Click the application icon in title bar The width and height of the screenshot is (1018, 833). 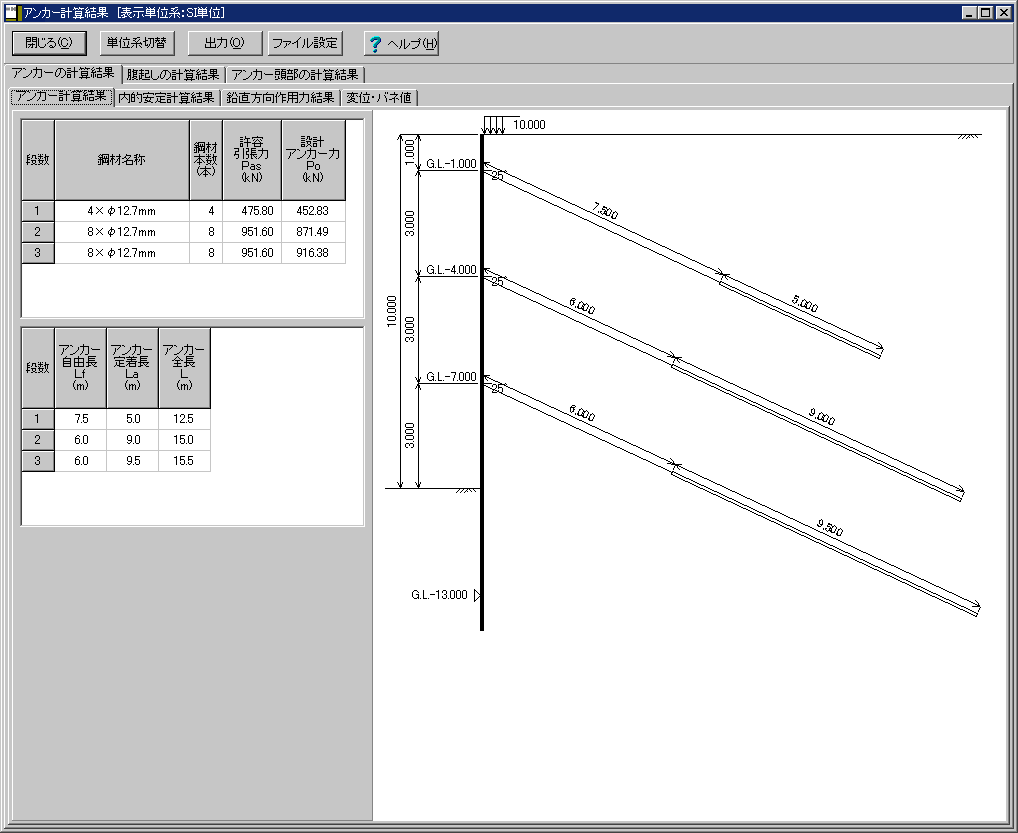click(11, 13)
